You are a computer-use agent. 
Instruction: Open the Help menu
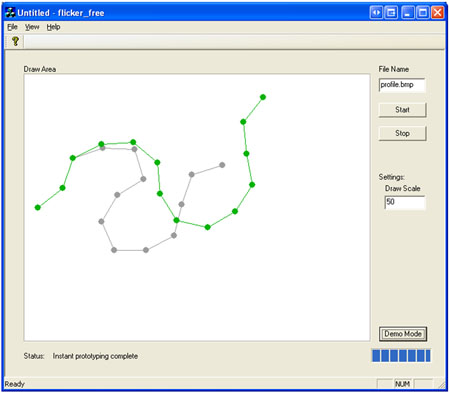click(53, 27)
